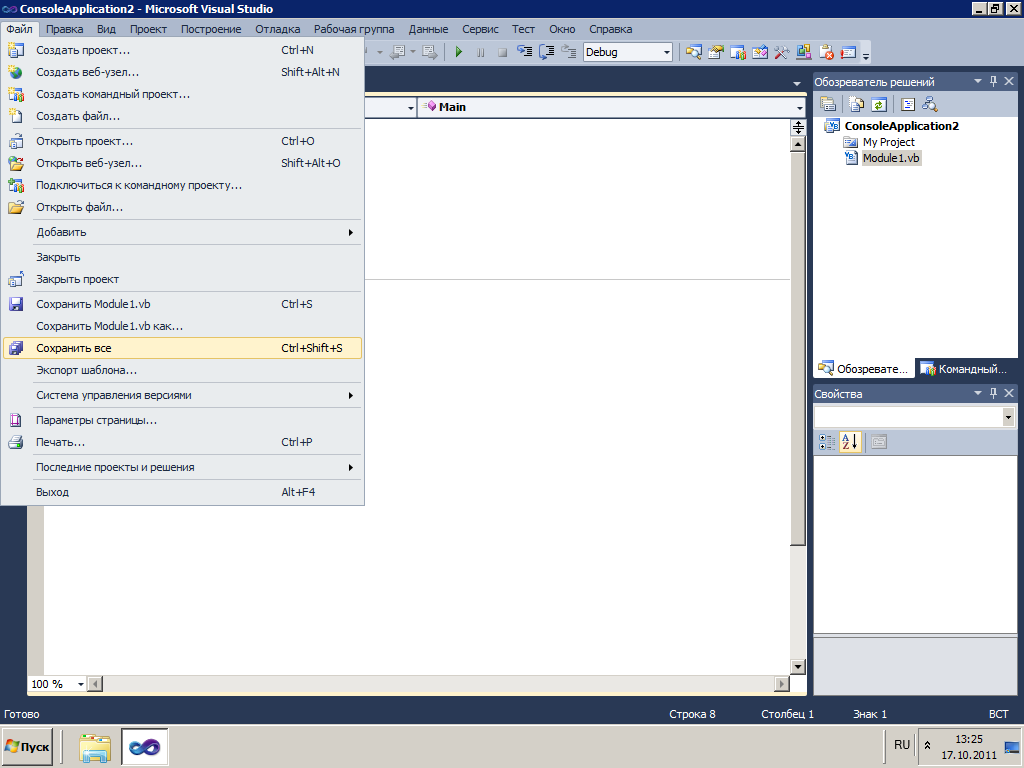Select Открыть проект… menu entry
Screen dimensions: 1024x768
182,142
